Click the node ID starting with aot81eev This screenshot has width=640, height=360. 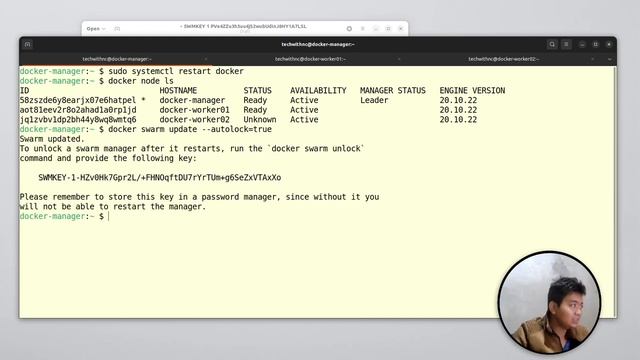coord(78,110)
